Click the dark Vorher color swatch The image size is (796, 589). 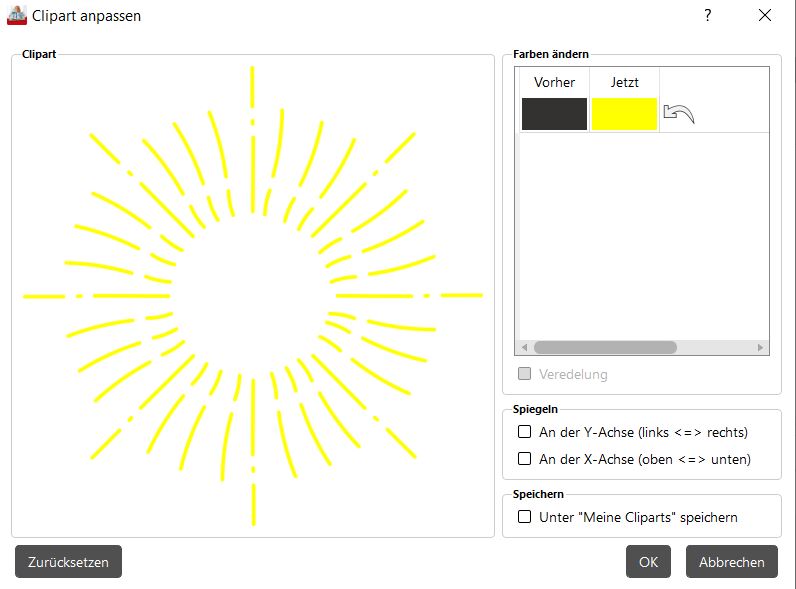(554, 114)
